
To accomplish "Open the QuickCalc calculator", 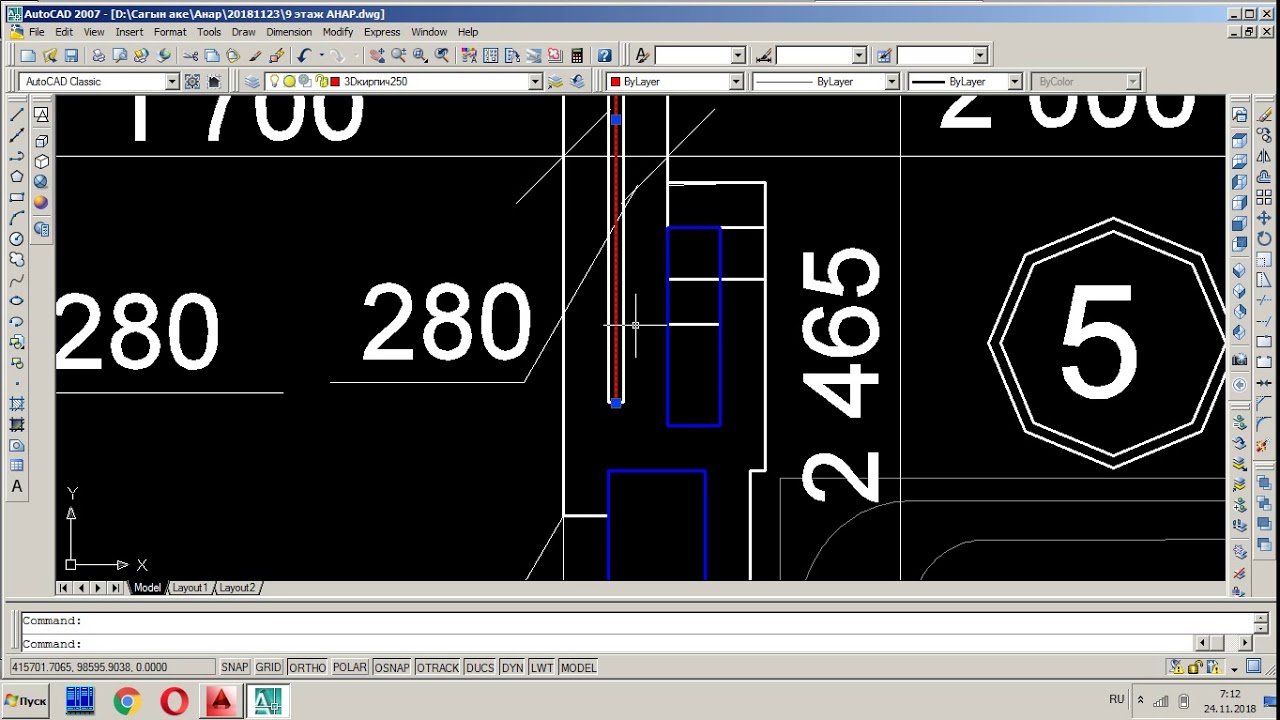I will [577, 56].
